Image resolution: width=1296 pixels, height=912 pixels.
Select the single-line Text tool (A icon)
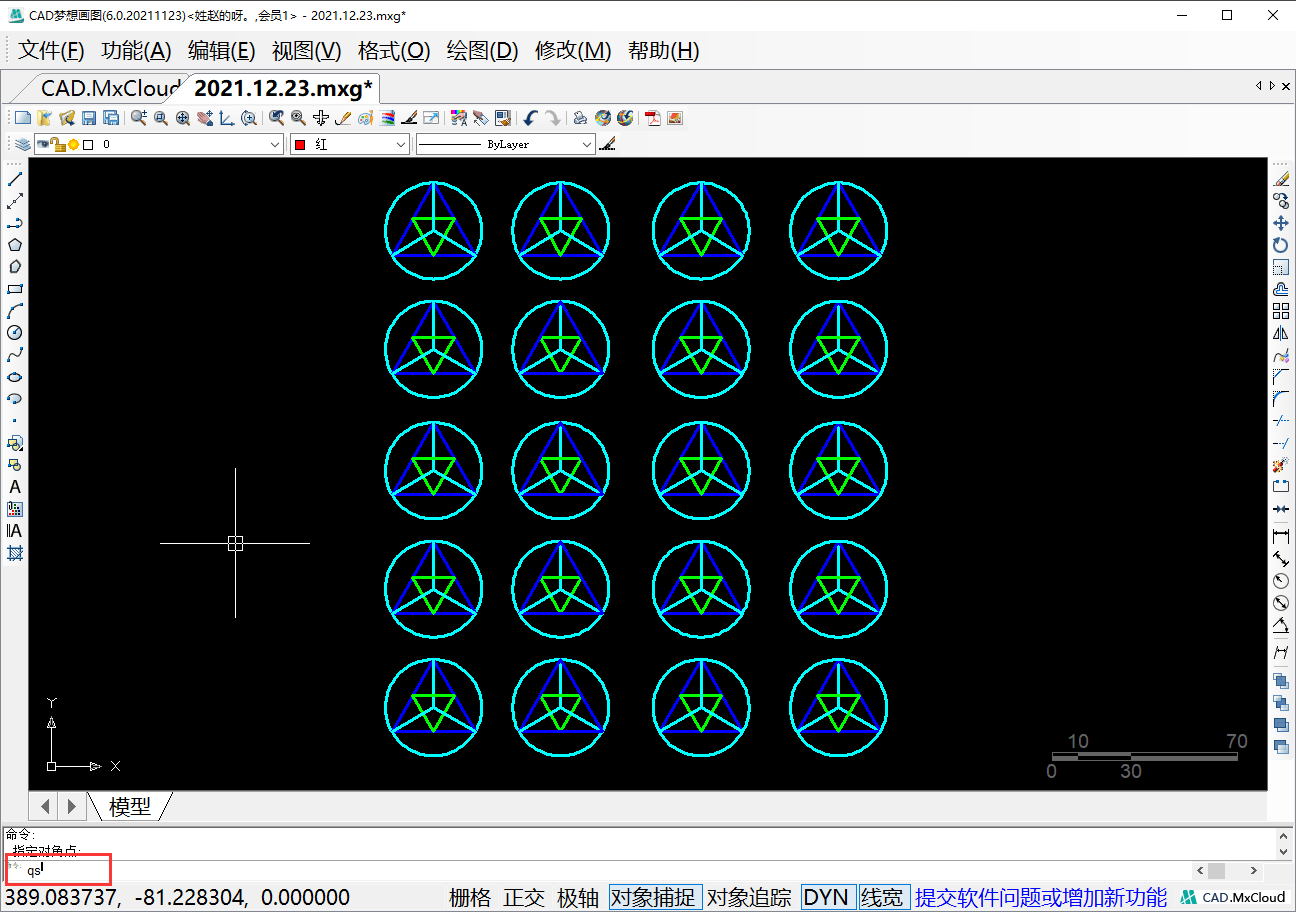click(x=15, y=487)
